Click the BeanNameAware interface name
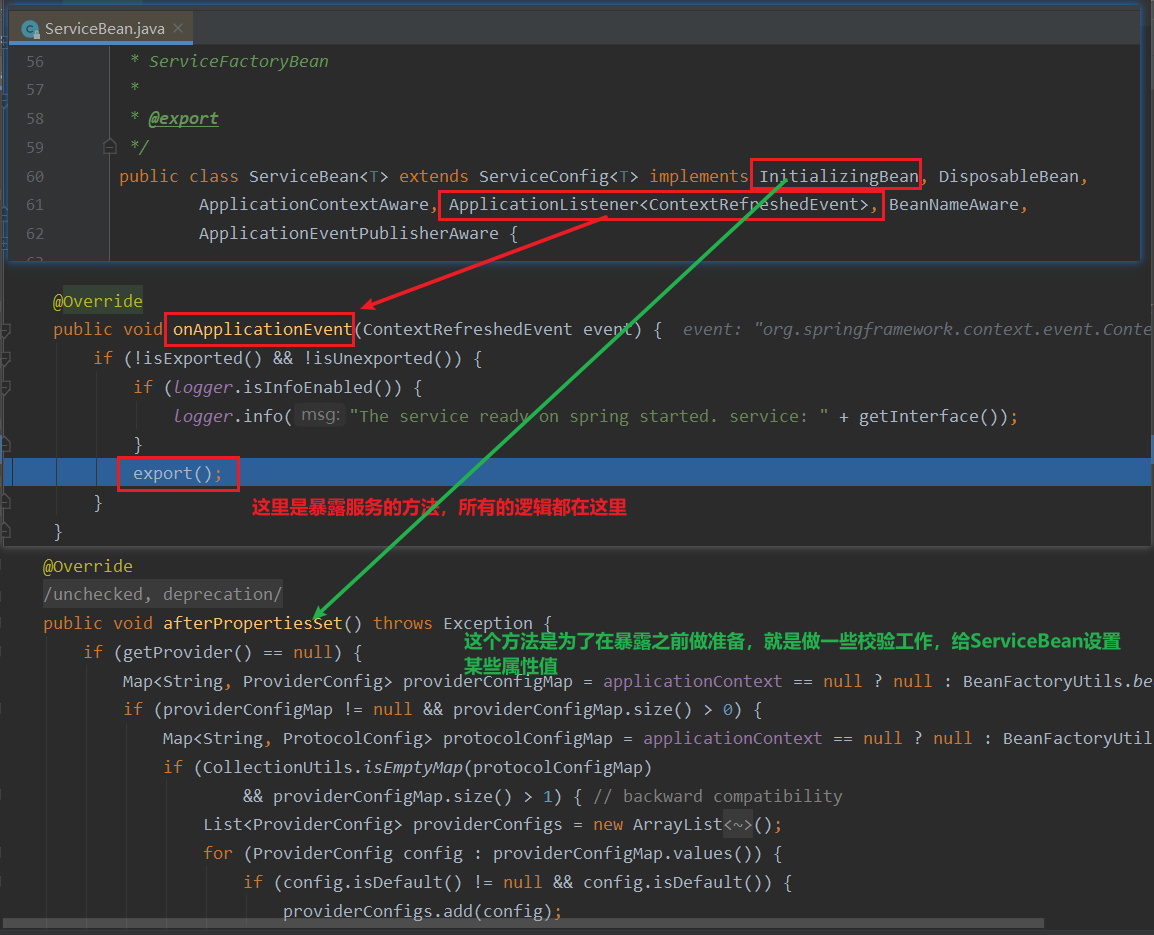This screenshot has height=935, width=1154. 953,205
